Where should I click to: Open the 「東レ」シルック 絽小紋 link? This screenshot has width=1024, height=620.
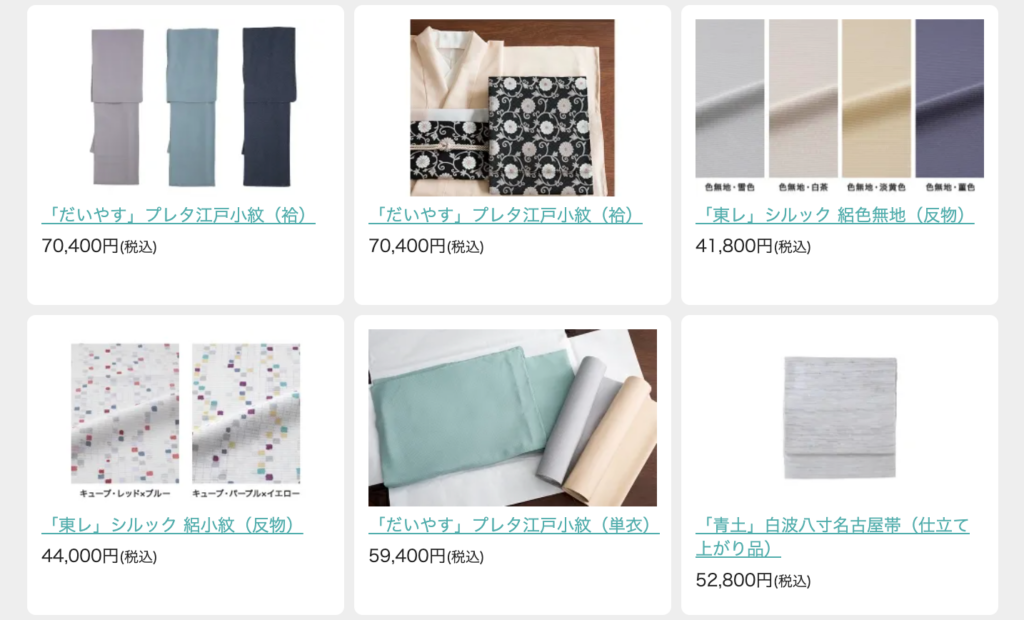(x=172, y=525)
